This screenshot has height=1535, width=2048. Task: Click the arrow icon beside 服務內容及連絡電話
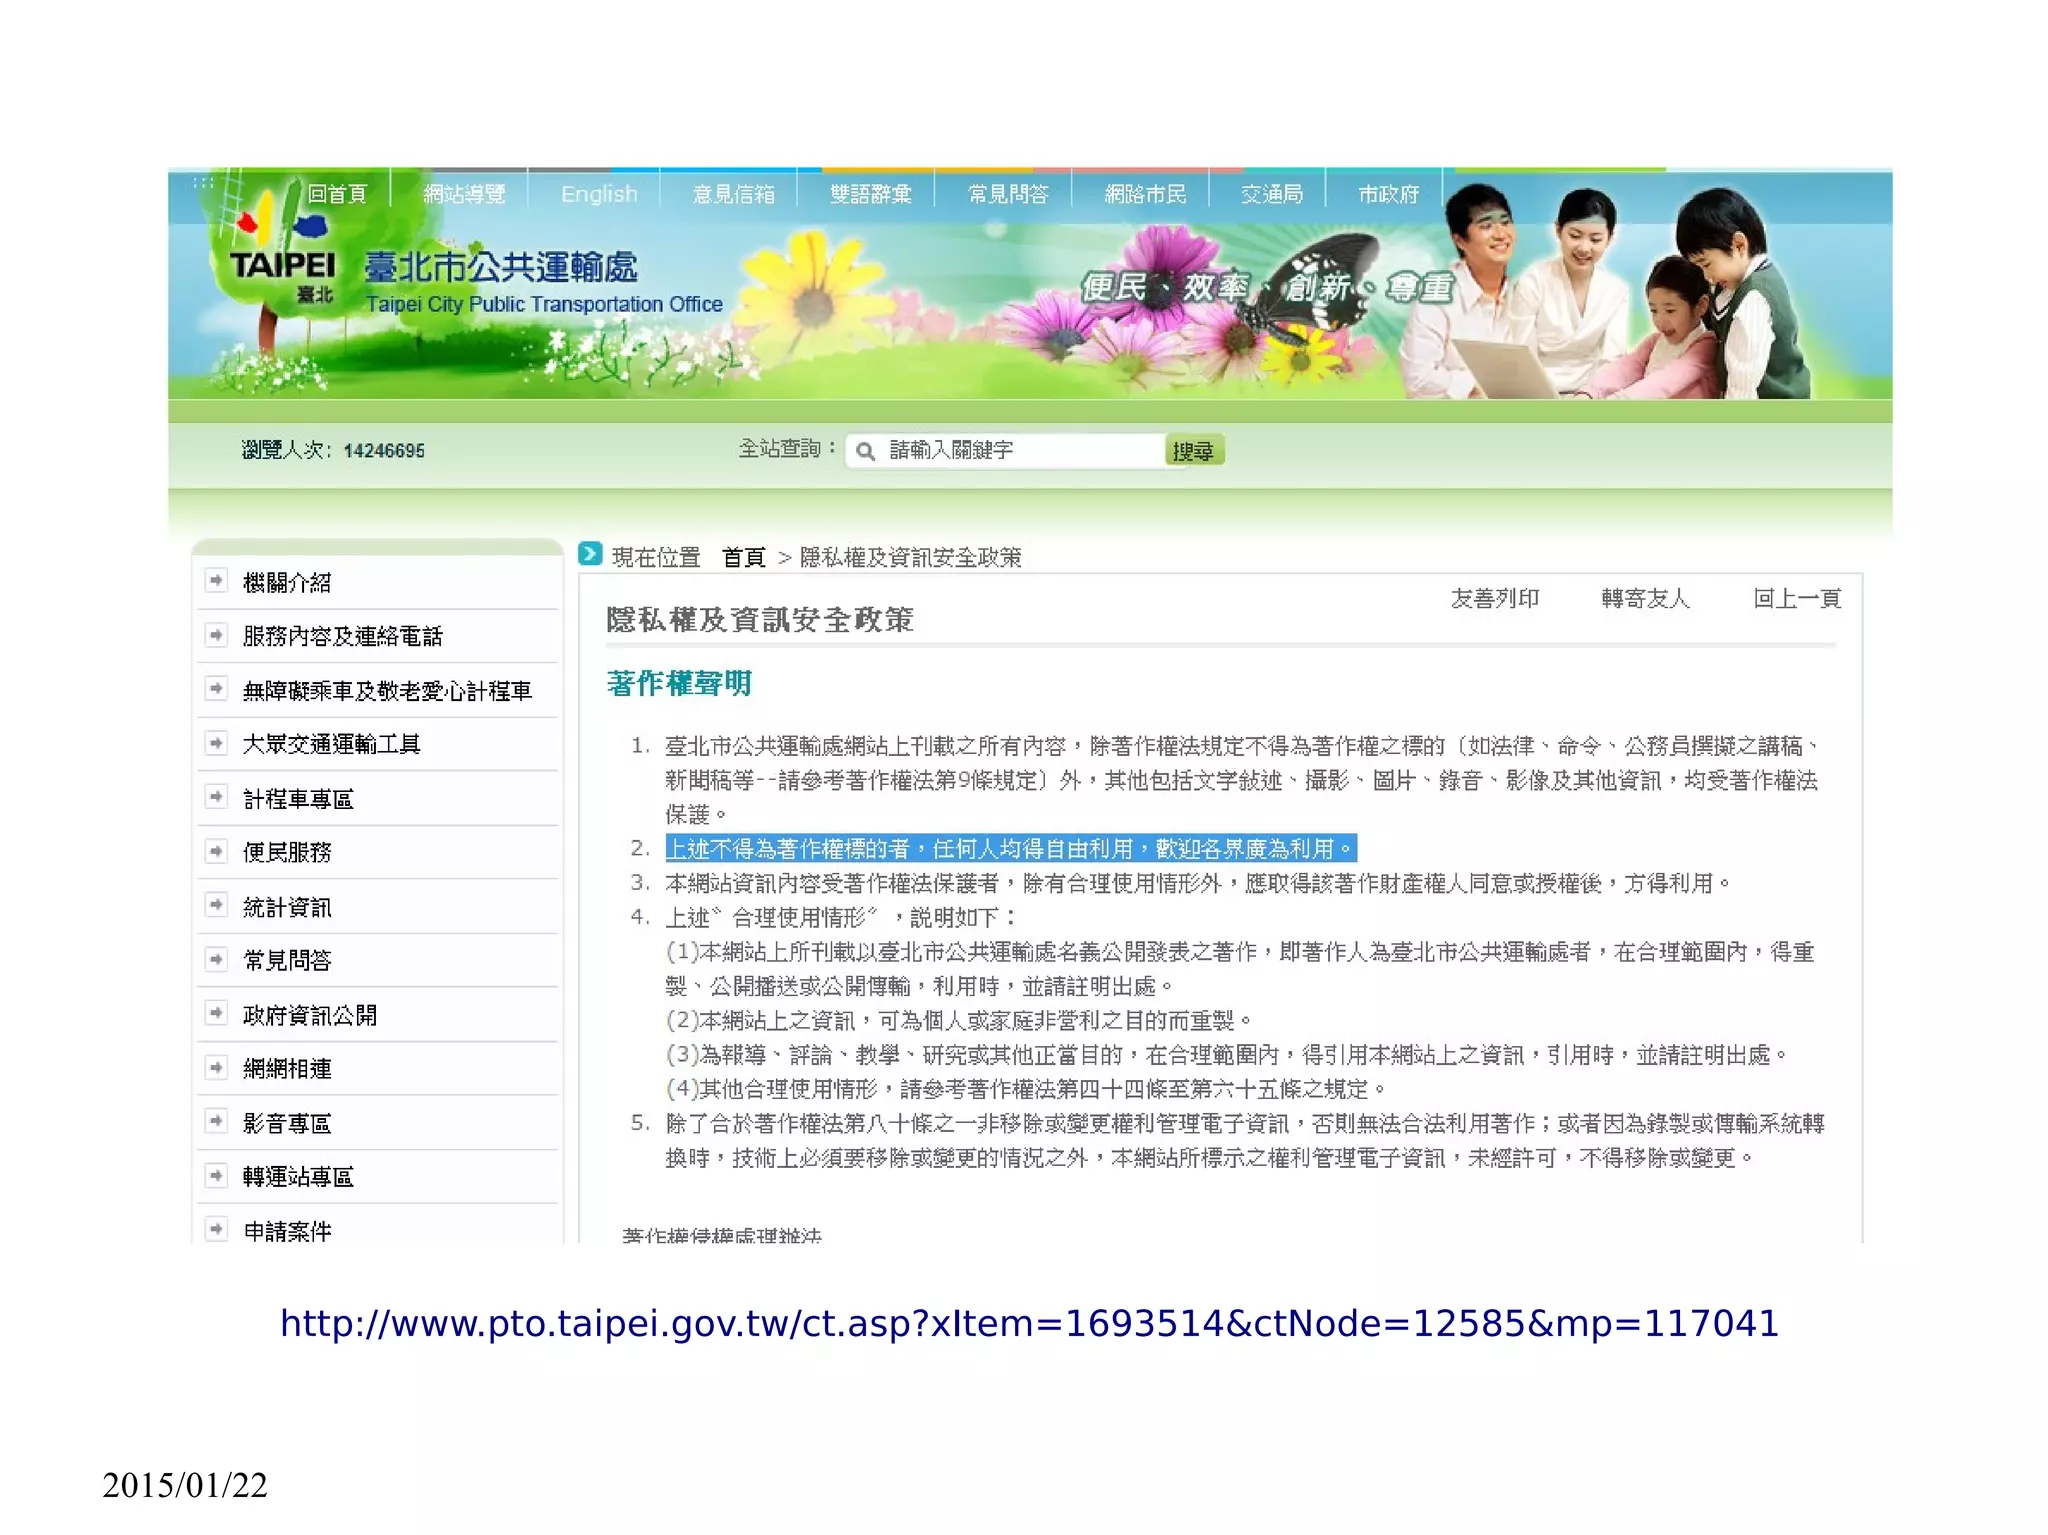(x=216, y=635)
